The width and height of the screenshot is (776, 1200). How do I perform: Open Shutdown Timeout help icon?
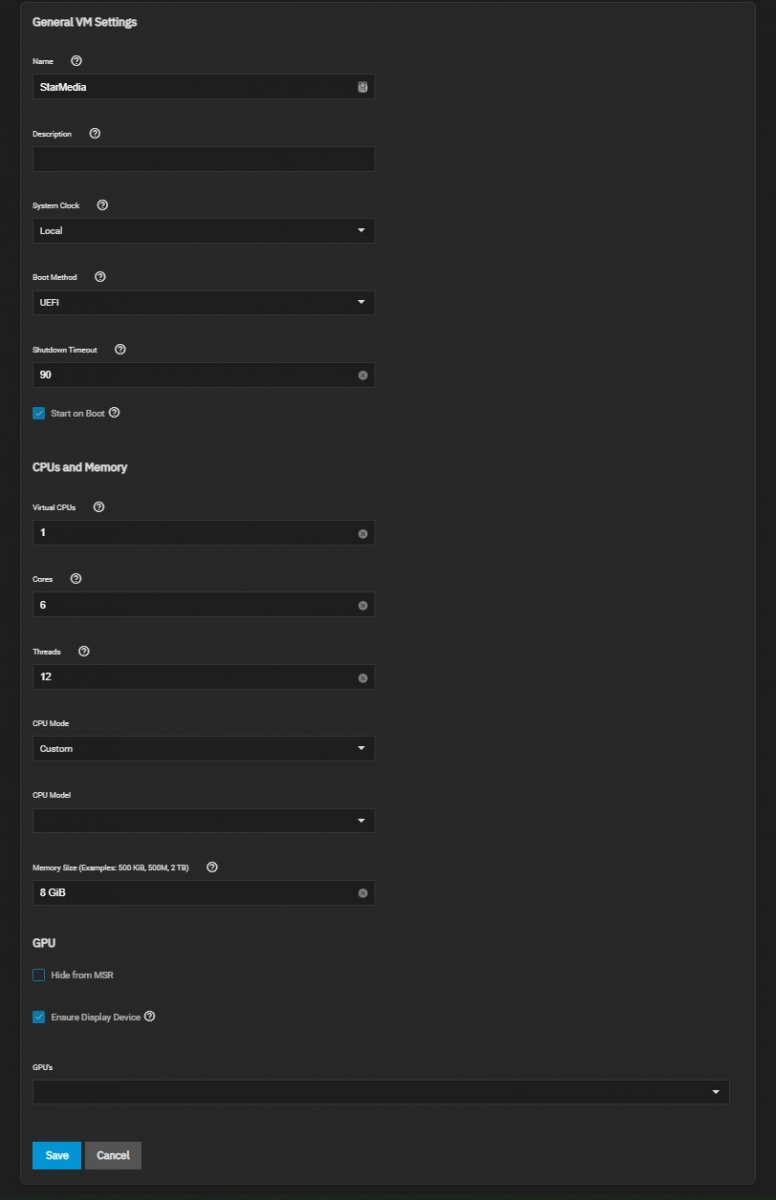tap(120, 349)
